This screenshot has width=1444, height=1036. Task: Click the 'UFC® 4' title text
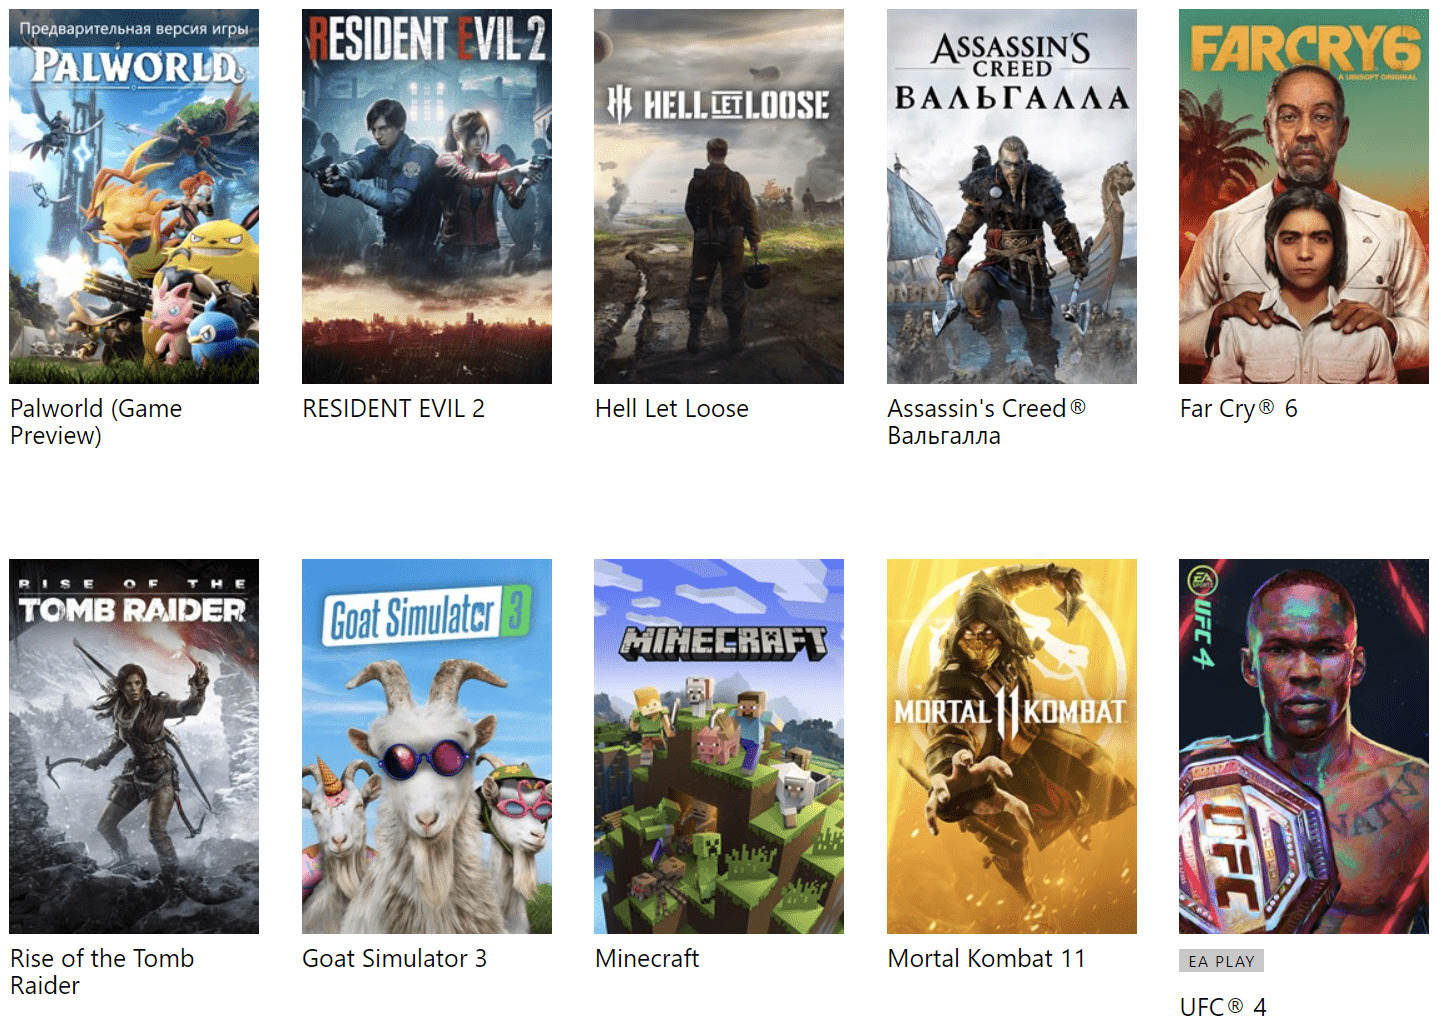pos(1223,1007)
